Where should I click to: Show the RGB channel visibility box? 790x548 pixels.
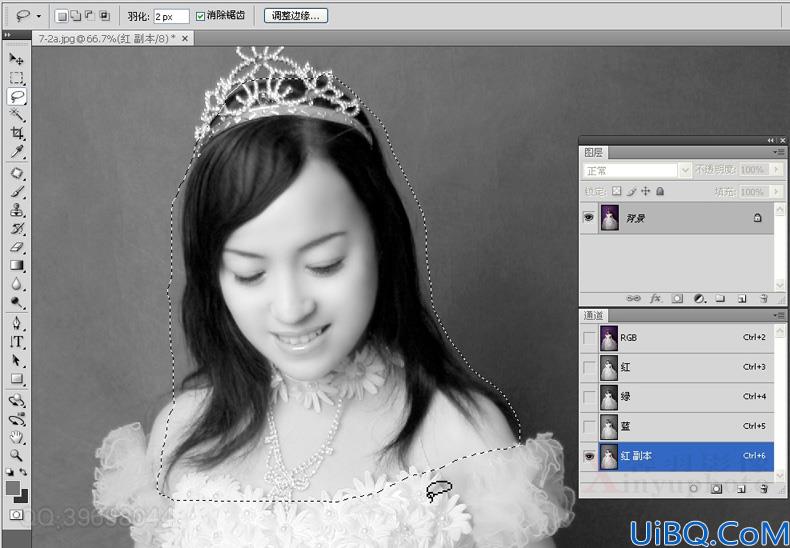pos(589,337)
